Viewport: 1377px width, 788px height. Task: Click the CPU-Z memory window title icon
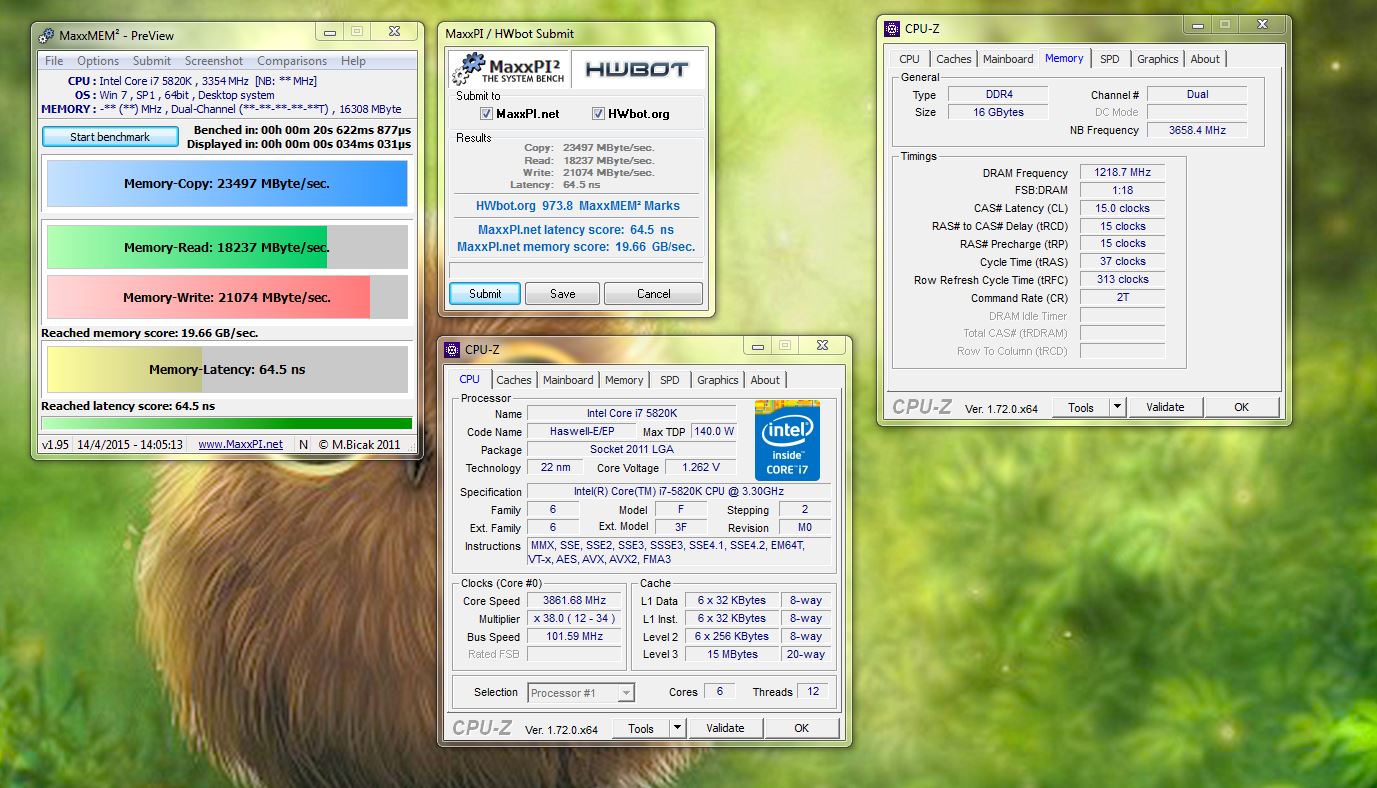(892, 28)
